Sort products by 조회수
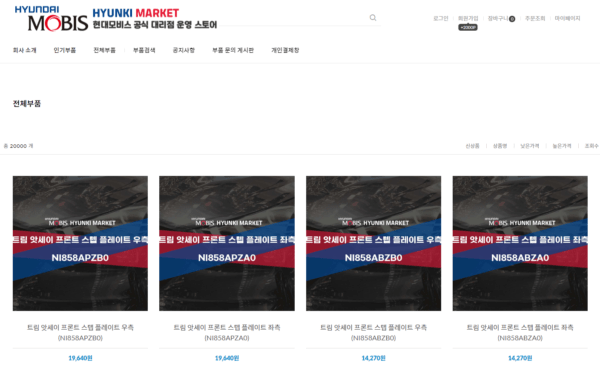The width and height of the screenshot is (600, 371). pyautogui.click(x=591, y=146)
